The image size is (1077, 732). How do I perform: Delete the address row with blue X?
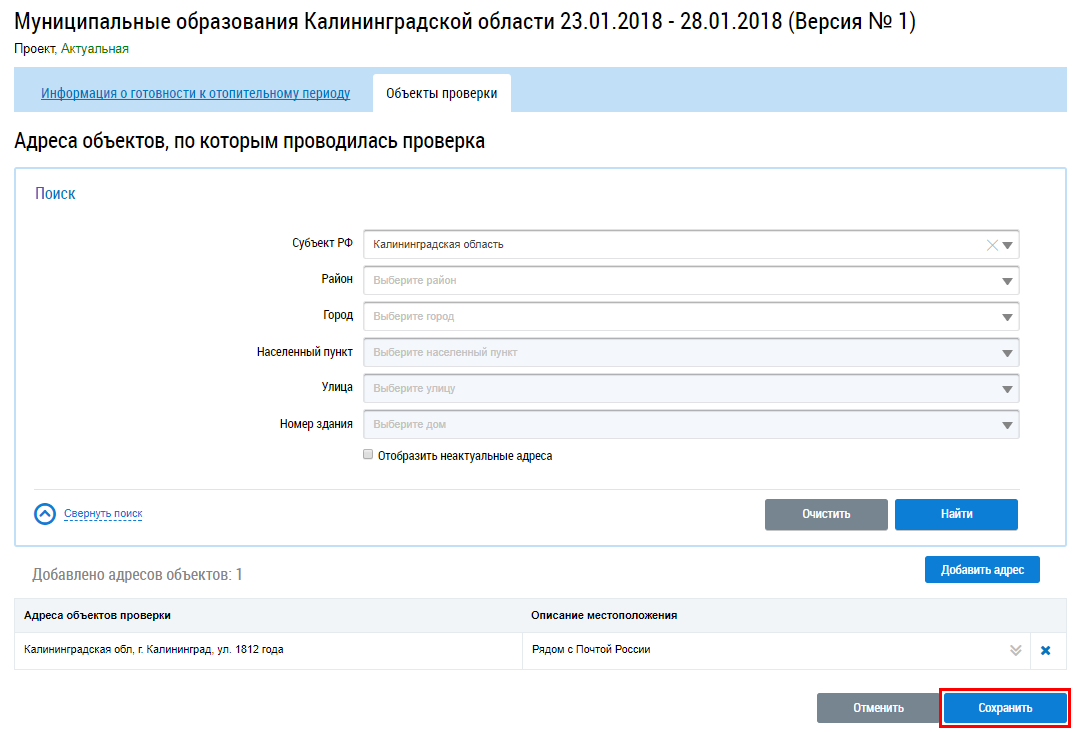1046,651
